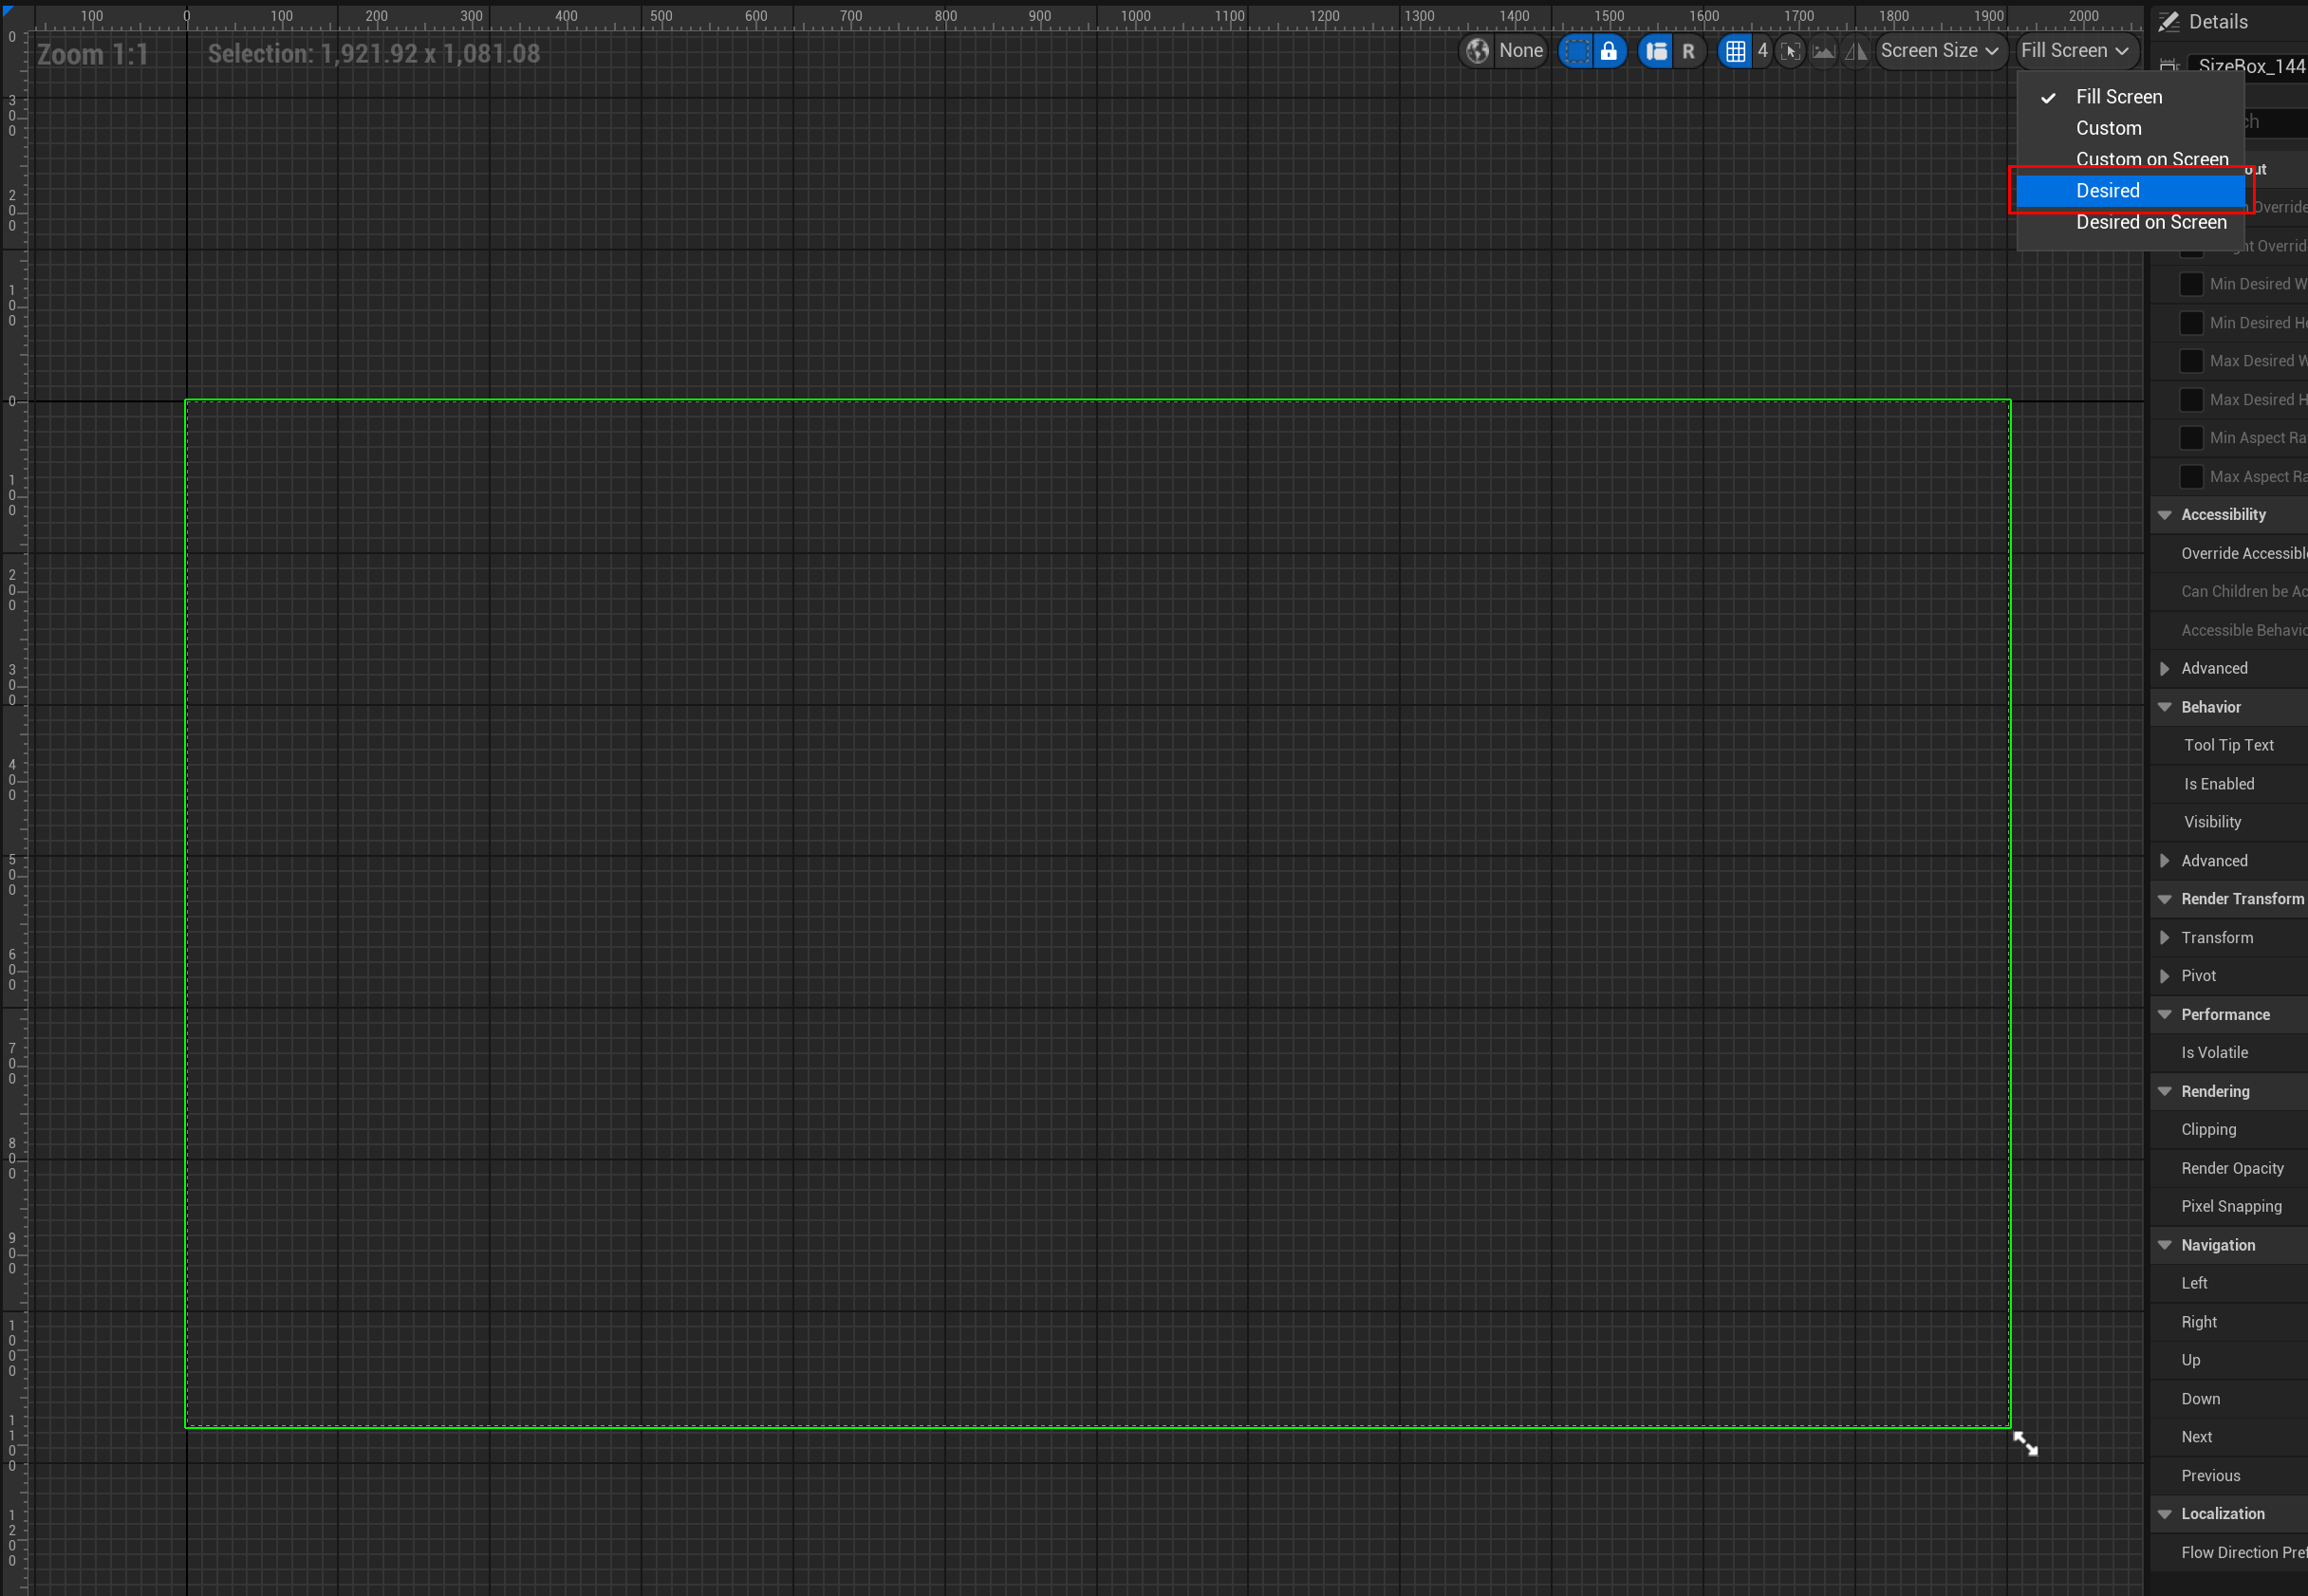Click the preview background image icon

coord(1823,51)
